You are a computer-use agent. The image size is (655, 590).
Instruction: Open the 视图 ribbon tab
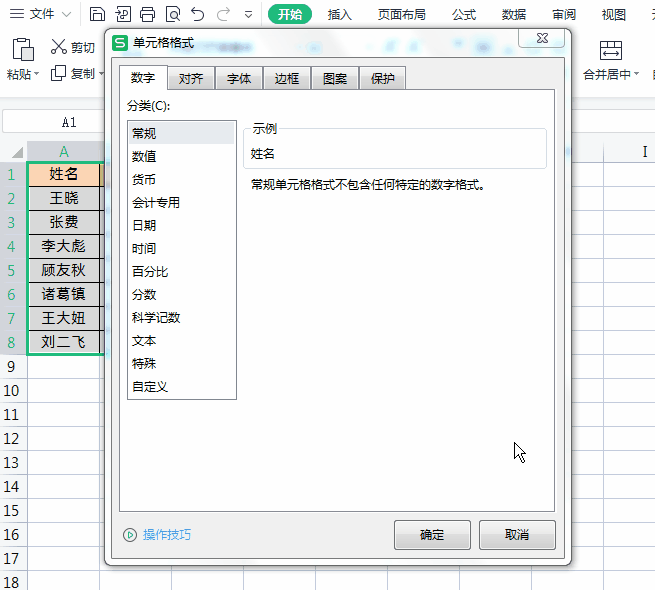pos(614,15)
